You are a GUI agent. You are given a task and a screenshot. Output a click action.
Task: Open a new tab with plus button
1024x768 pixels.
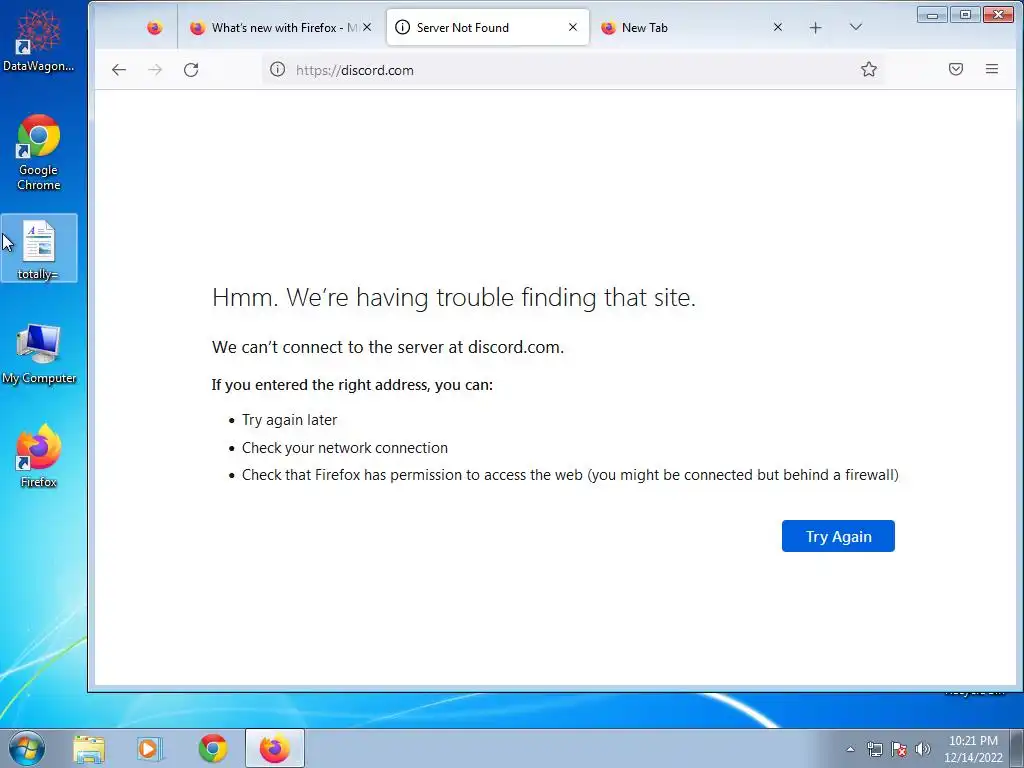[x=815, y=27]
